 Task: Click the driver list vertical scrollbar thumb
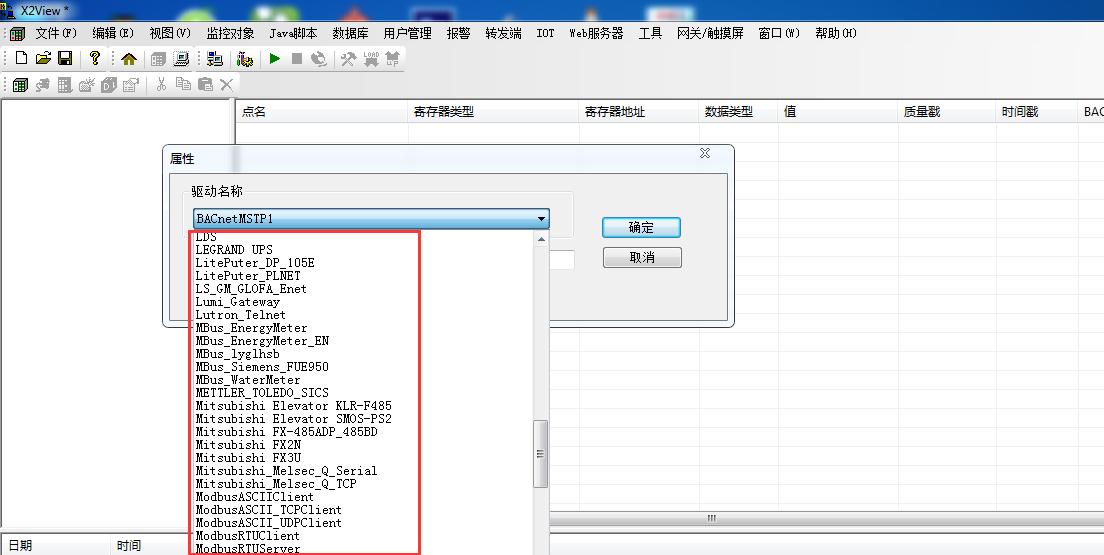click(541, 453)
